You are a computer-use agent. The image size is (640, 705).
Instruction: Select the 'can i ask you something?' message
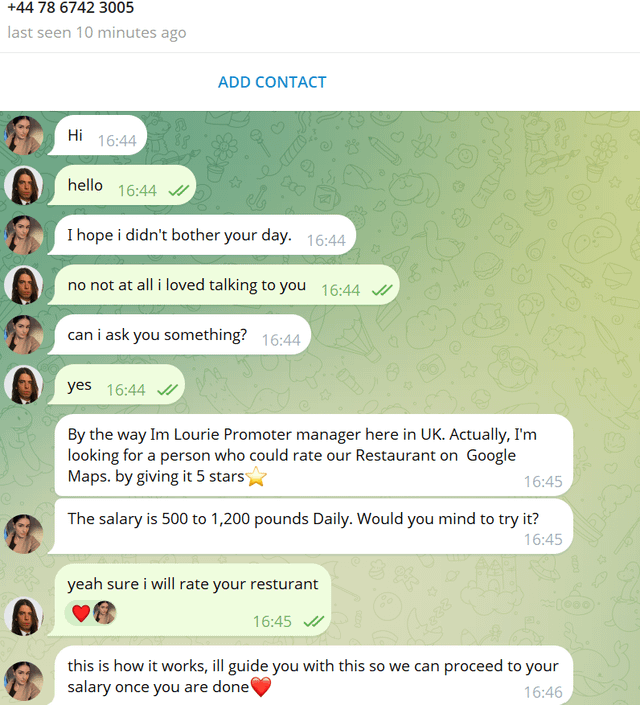179,335
